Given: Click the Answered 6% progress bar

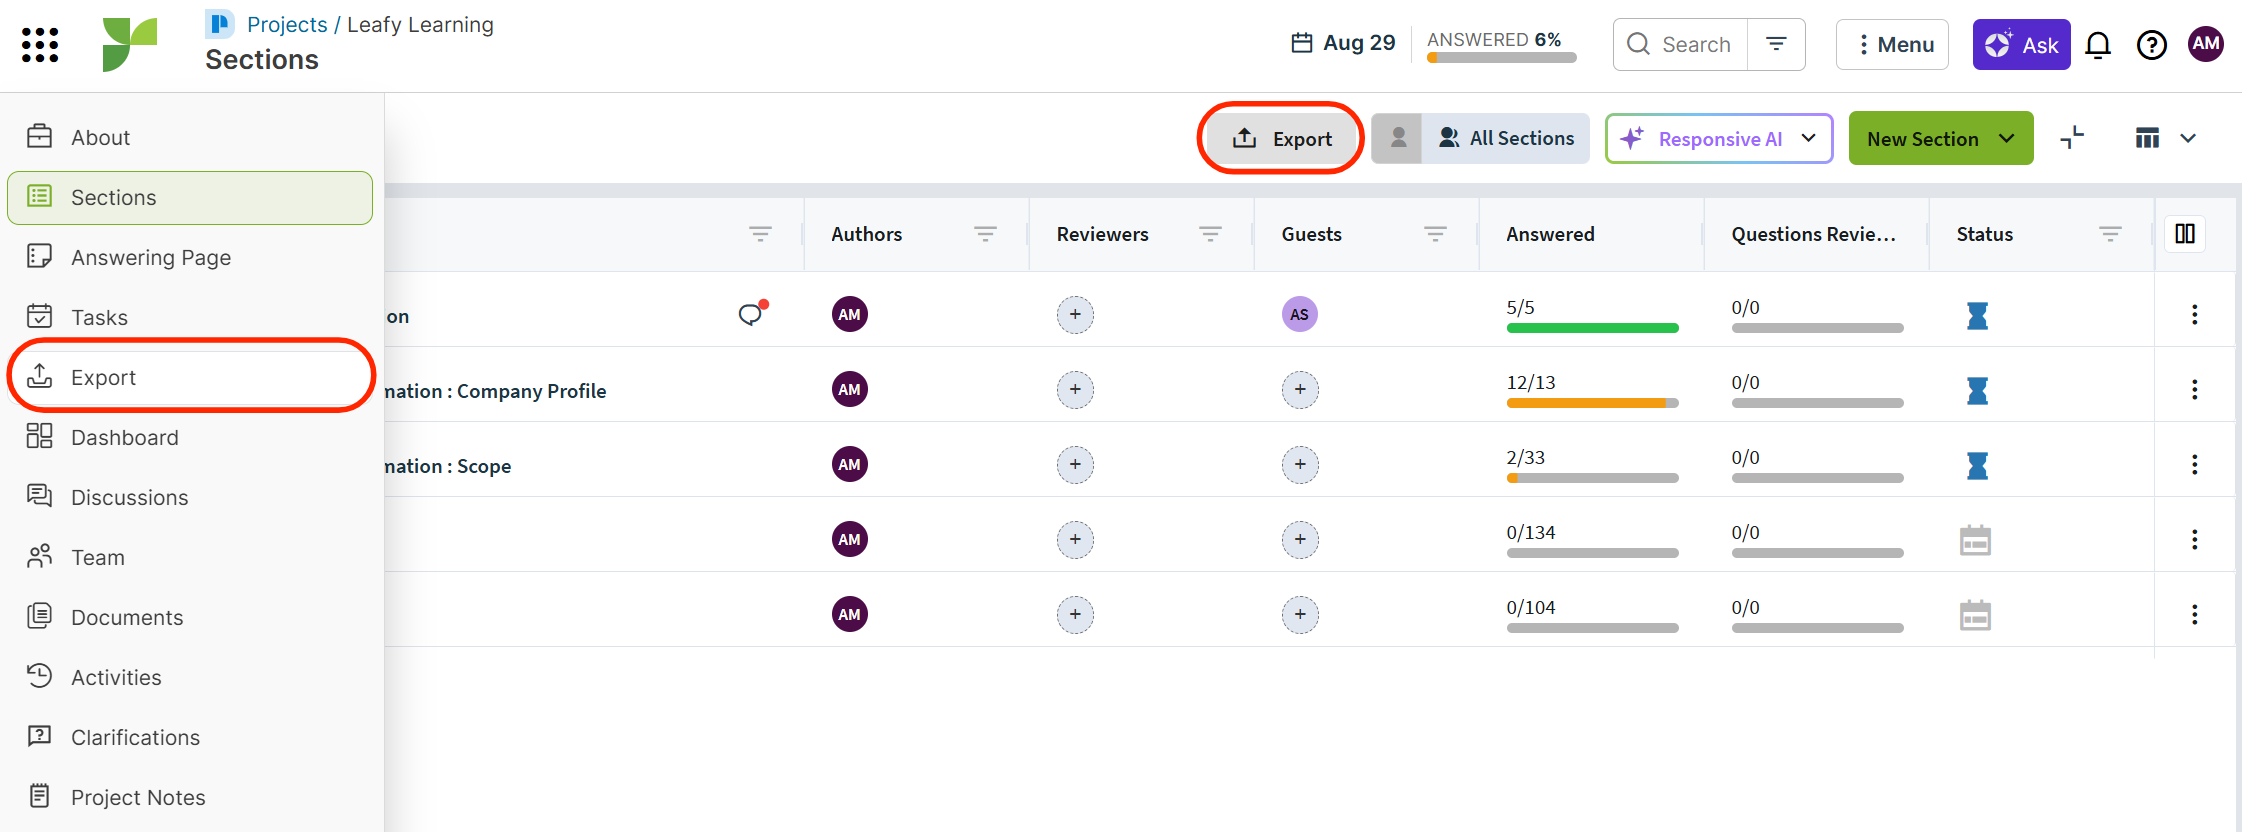Looking at the screenshot, I should point(1501,57).
